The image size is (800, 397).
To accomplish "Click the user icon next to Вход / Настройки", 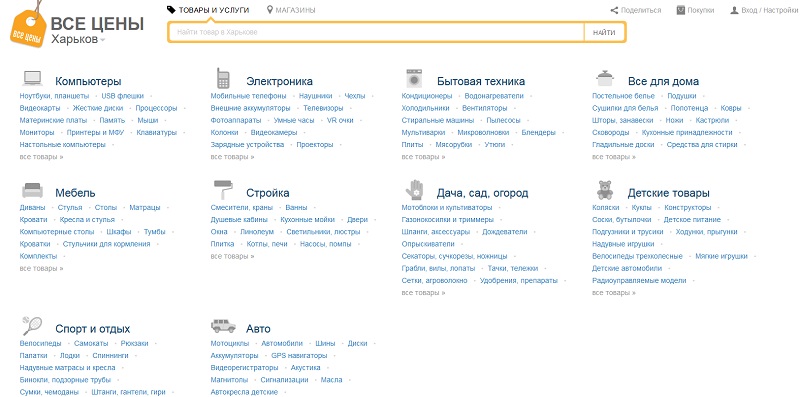I will point(734,10).
